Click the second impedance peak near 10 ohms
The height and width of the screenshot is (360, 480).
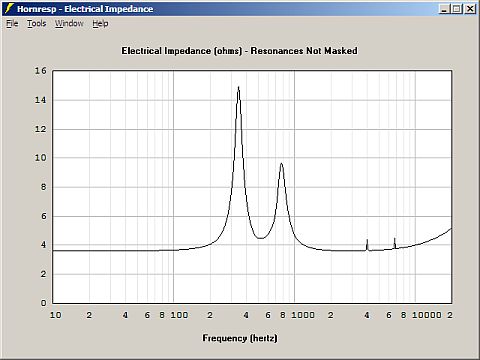point(282,165)
